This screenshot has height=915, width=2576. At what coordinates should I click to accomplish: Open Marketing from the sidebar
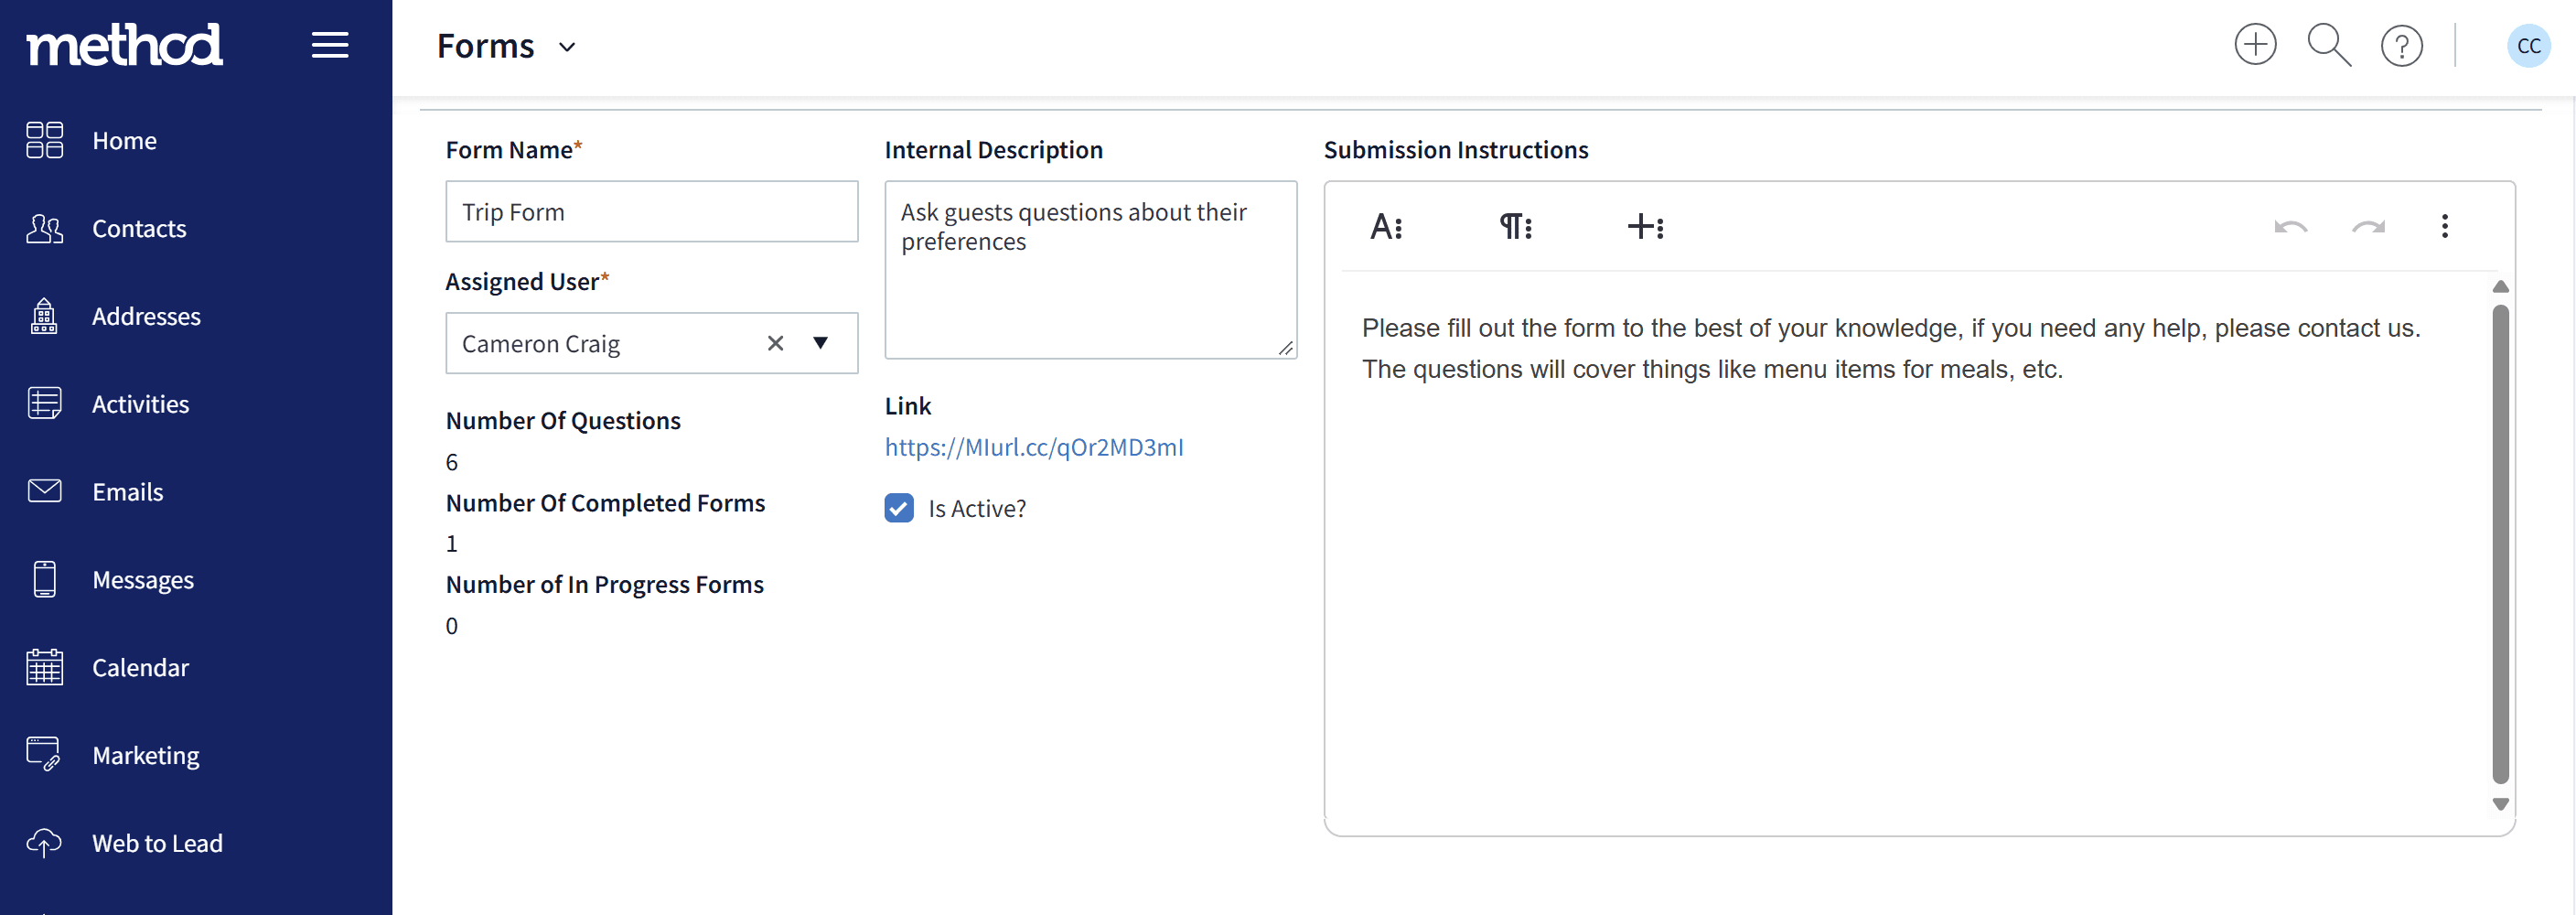[145, 755]
